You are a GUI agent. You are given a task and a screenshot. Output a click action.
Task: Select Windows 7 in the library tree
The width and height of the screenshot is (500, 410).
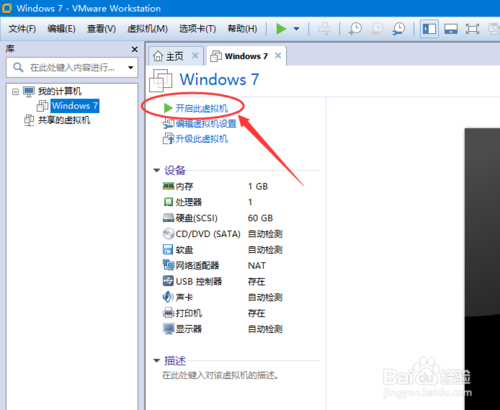pyautogui.click(x=75, y=106)
